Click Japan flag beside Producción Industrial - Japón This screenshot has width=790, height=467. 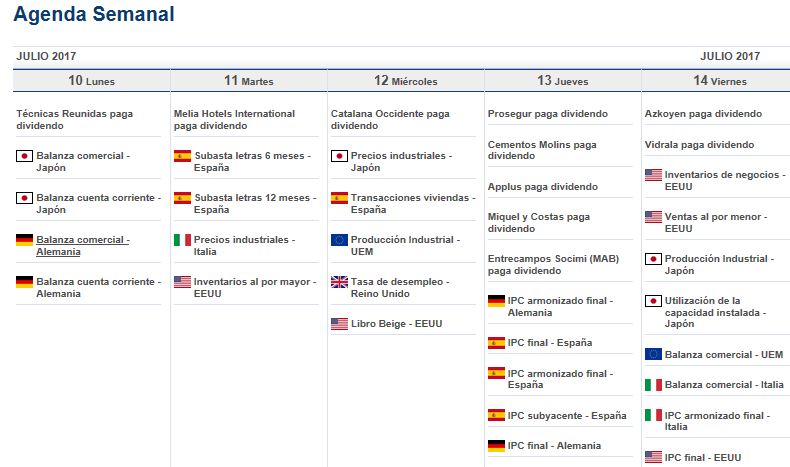[653, 259]
